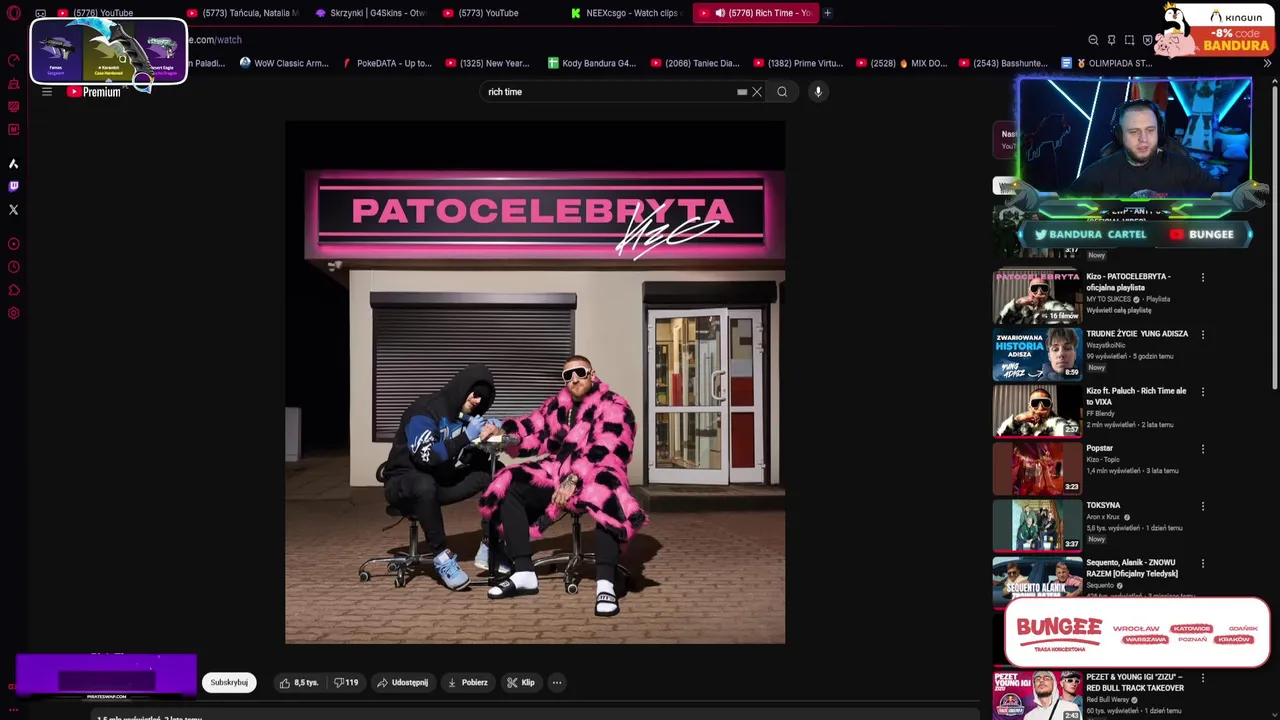Open sidebar Settings gear
The height and width of the screenshot is (720, 1280).
coord(13,313)
